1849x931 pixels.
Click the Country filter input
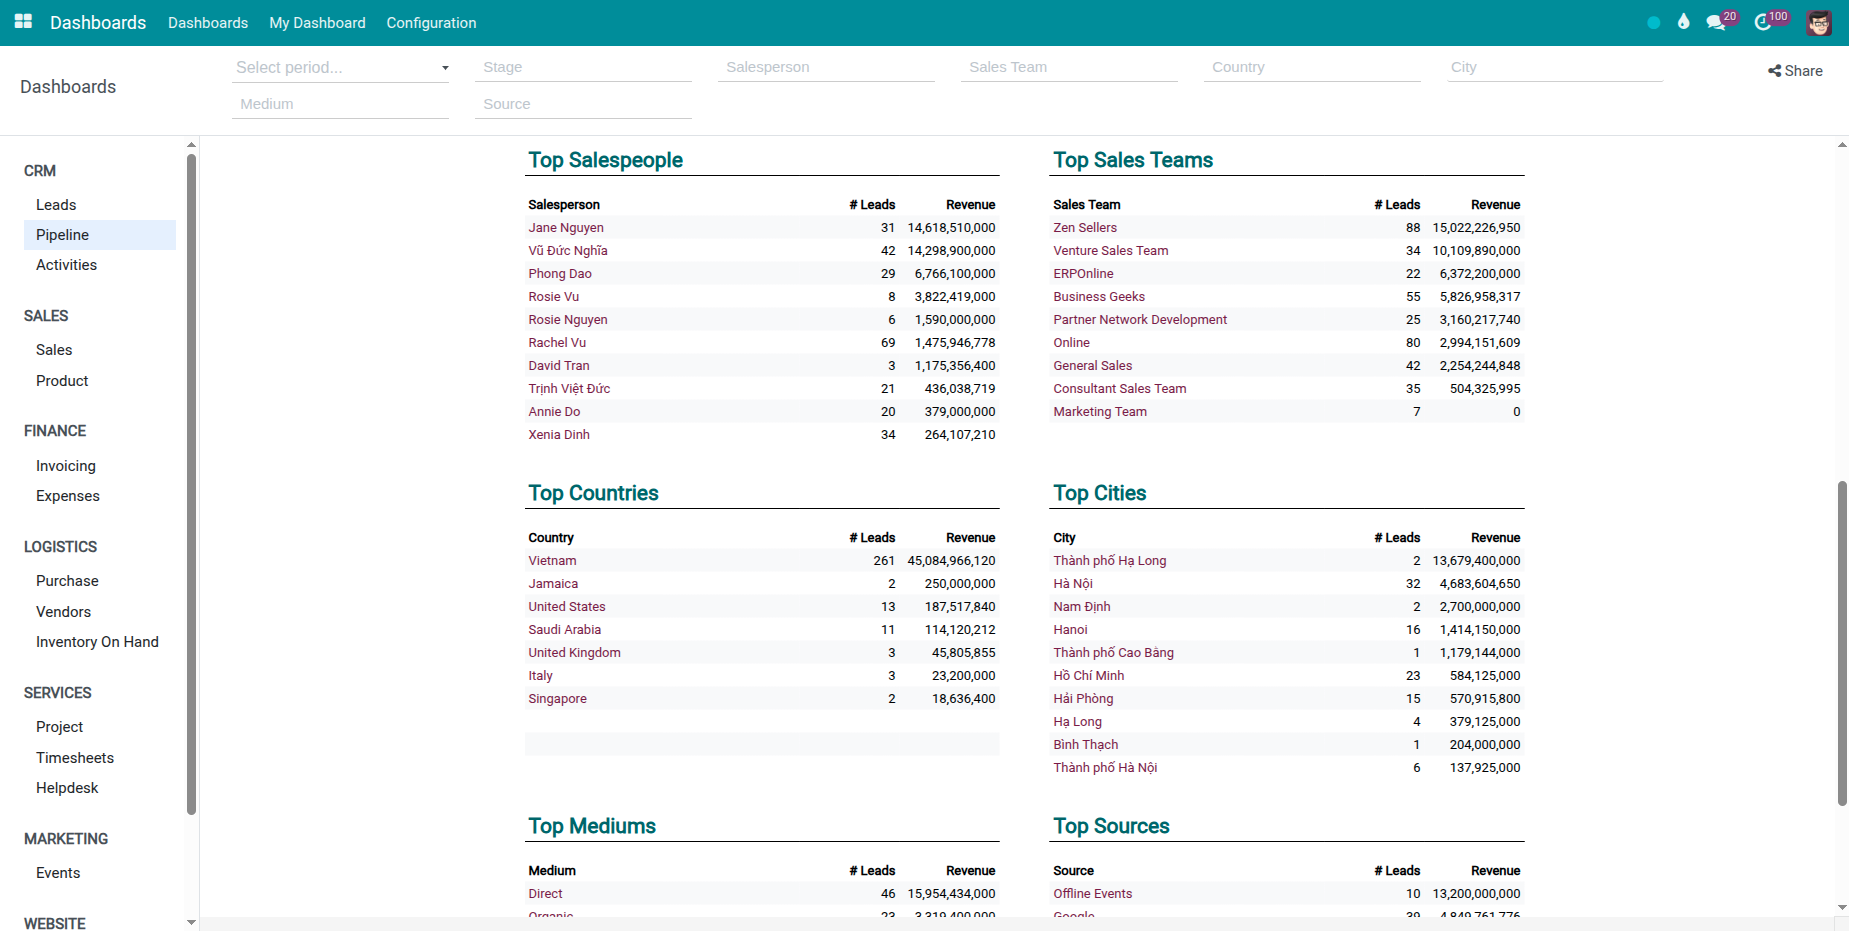click(1311, 68)
